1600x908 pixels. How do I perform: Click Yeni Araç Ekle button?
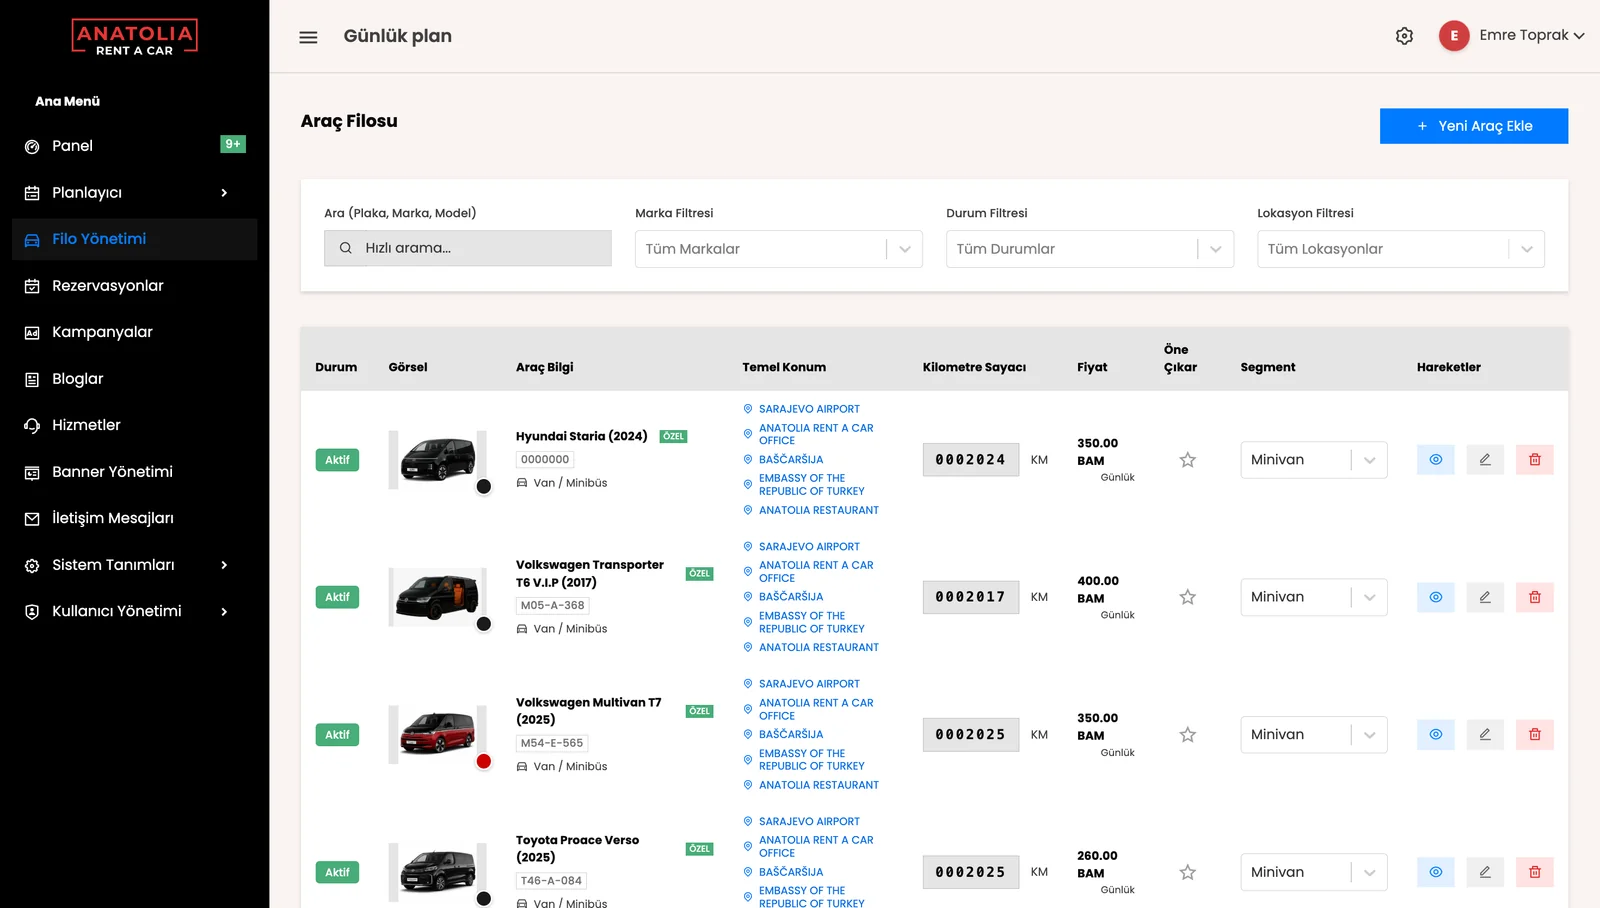(x=1473, y=126)
